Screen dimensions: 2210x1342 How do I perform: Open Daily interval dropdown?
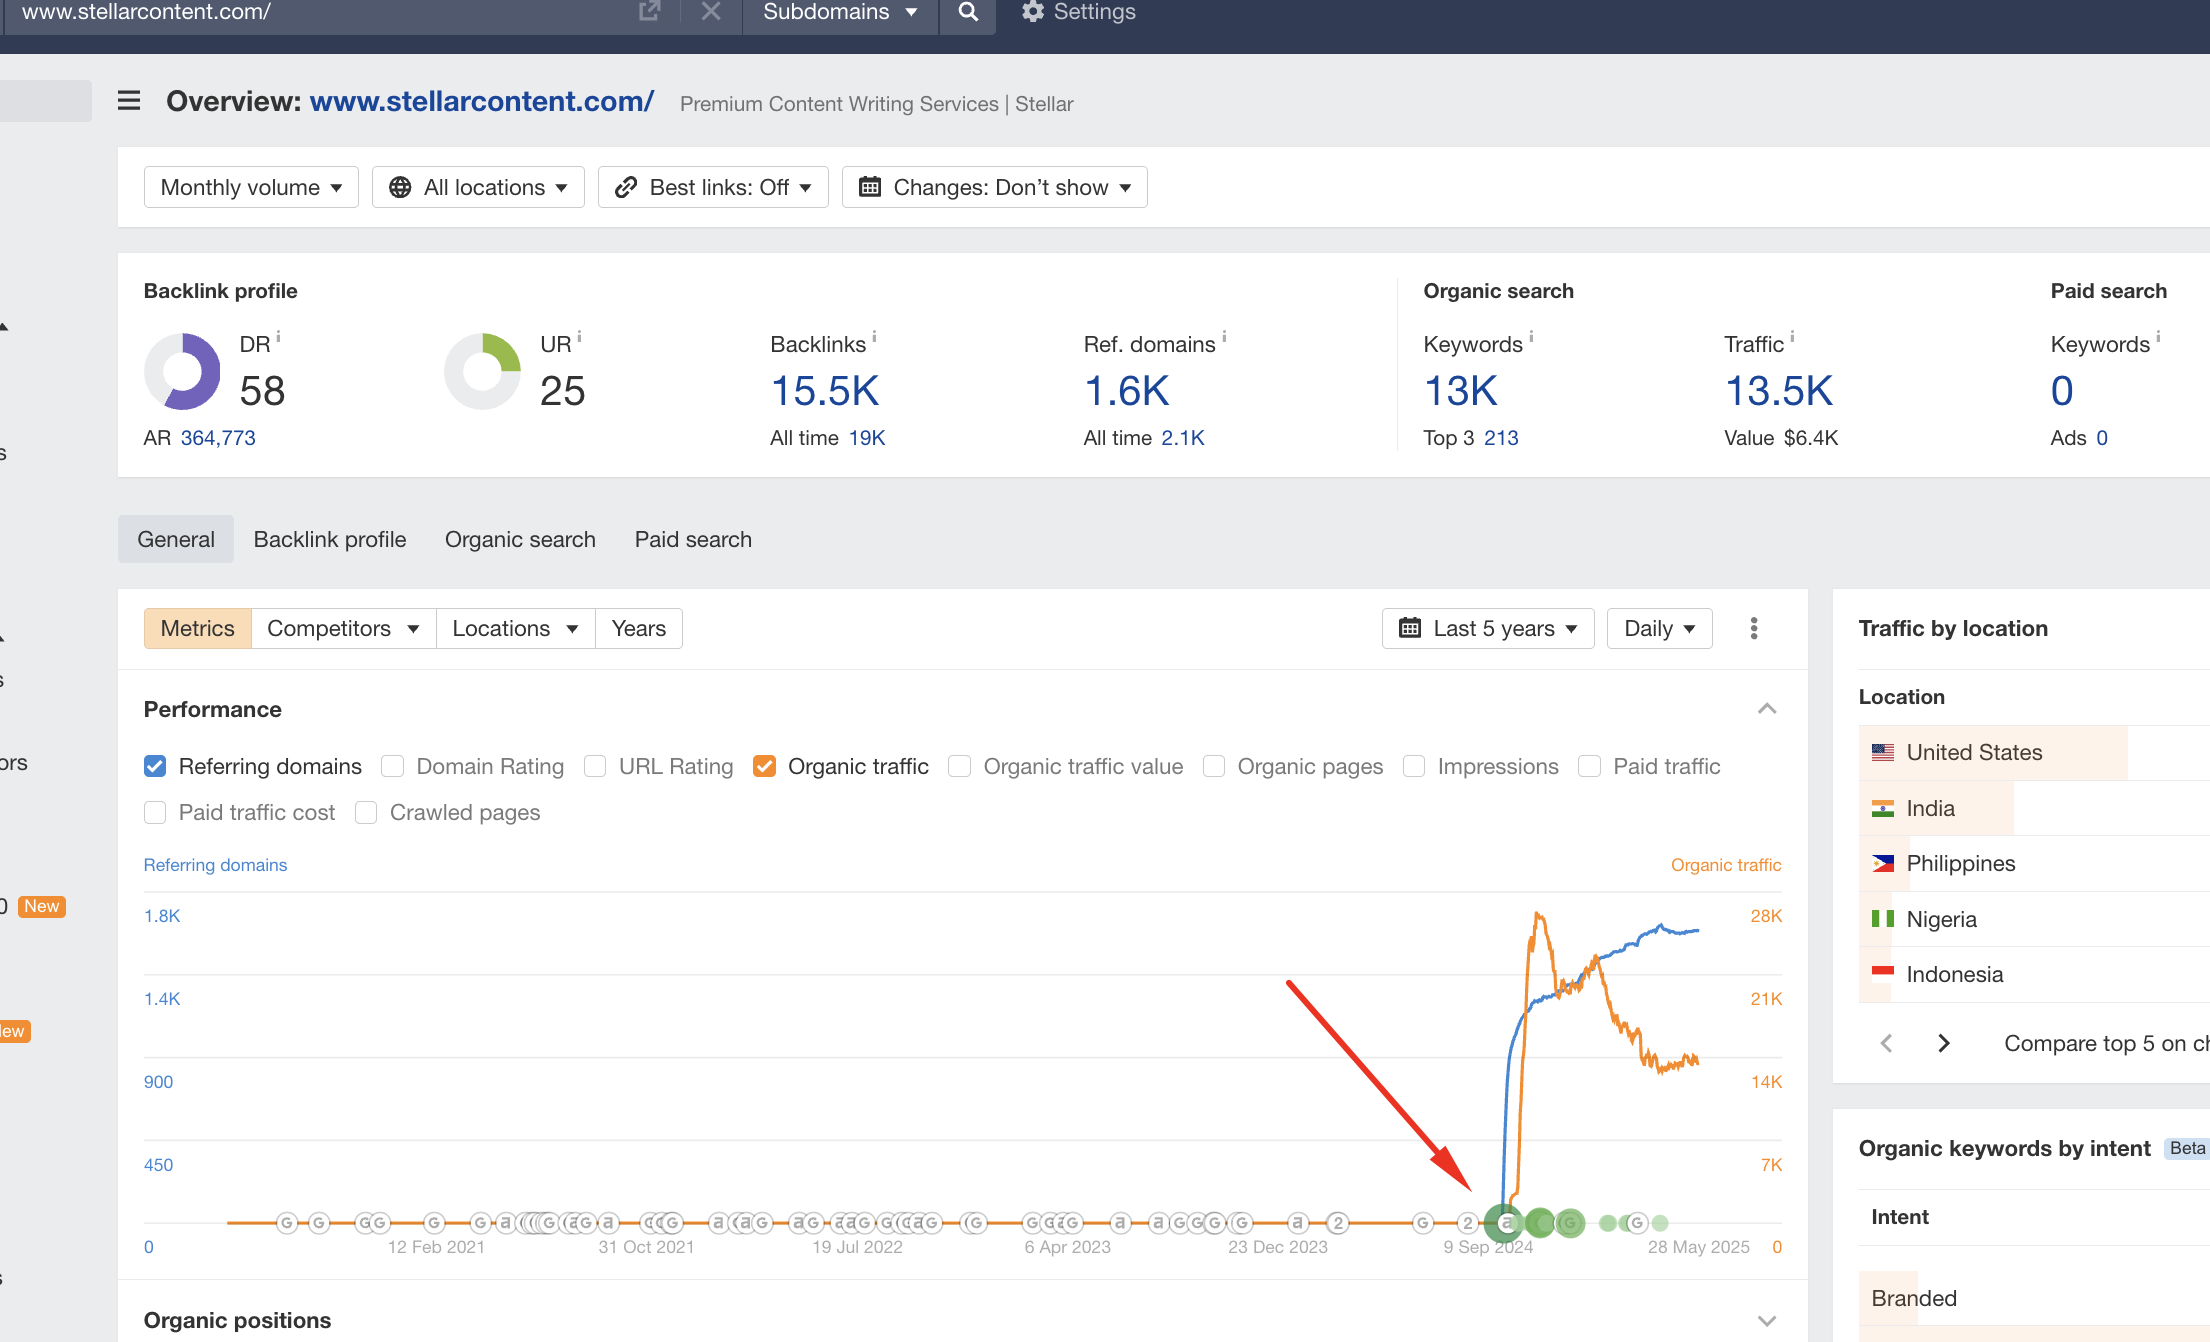[x=1660, y=628]
